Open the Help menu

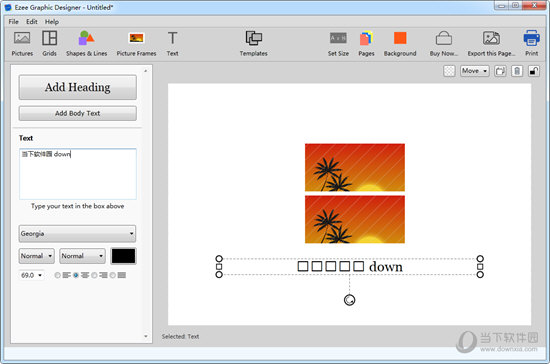pyautogui.click(x=52, y=22)
